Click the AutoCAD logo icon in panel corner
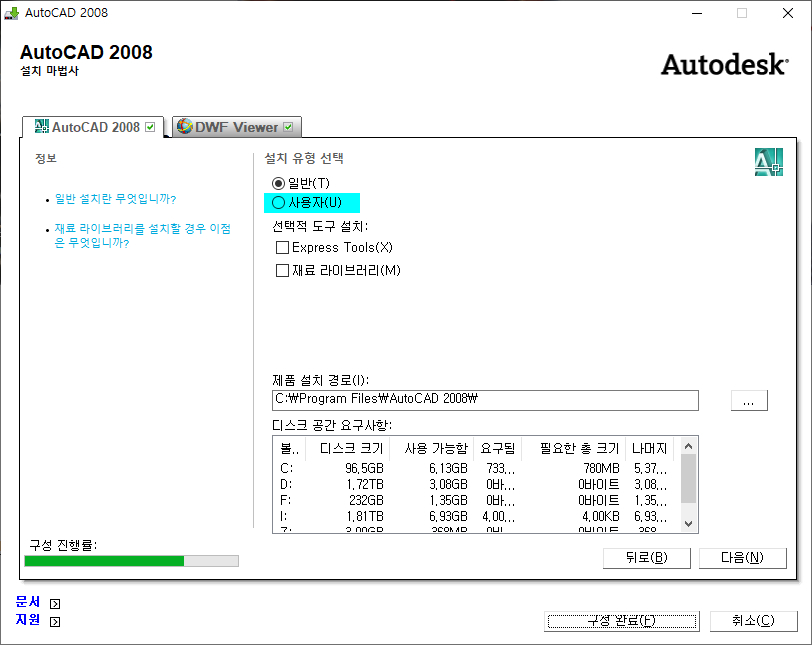Viewport: 812px width, 645px height. pyautogui.click(x=768, y=162)
